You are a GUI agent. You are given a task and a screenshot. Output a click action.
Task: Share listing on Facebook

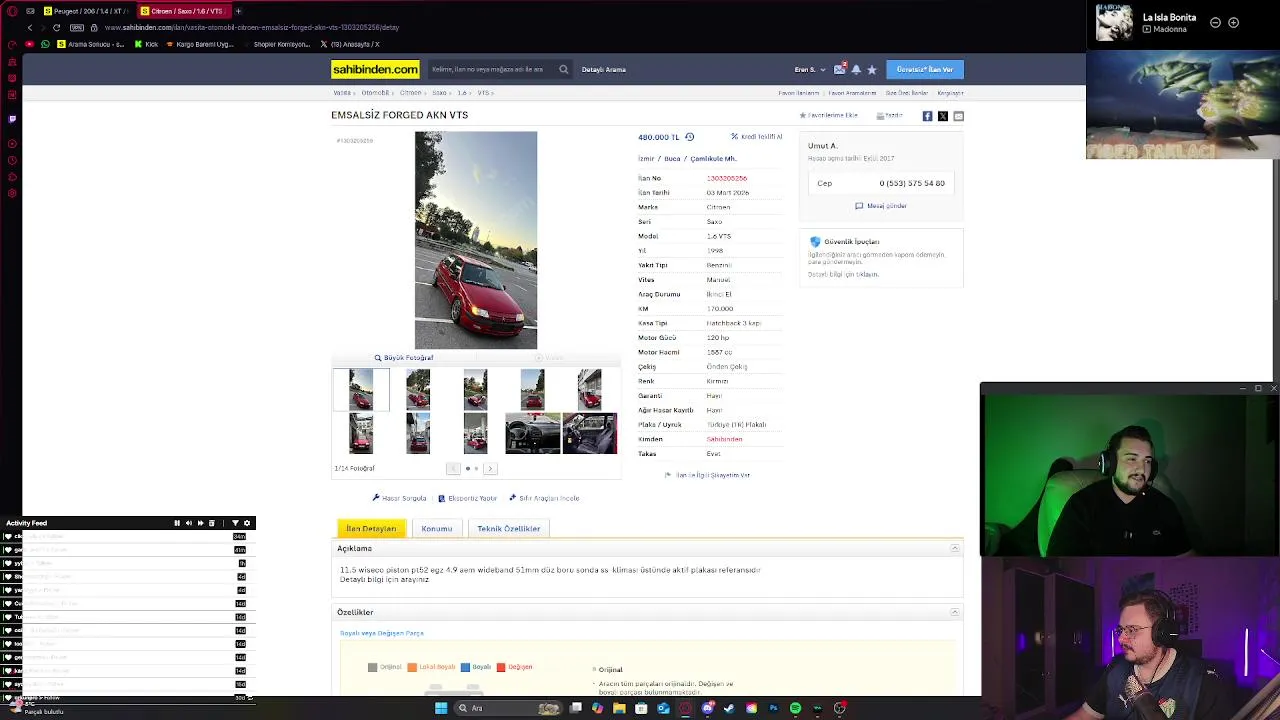point(927,116)
